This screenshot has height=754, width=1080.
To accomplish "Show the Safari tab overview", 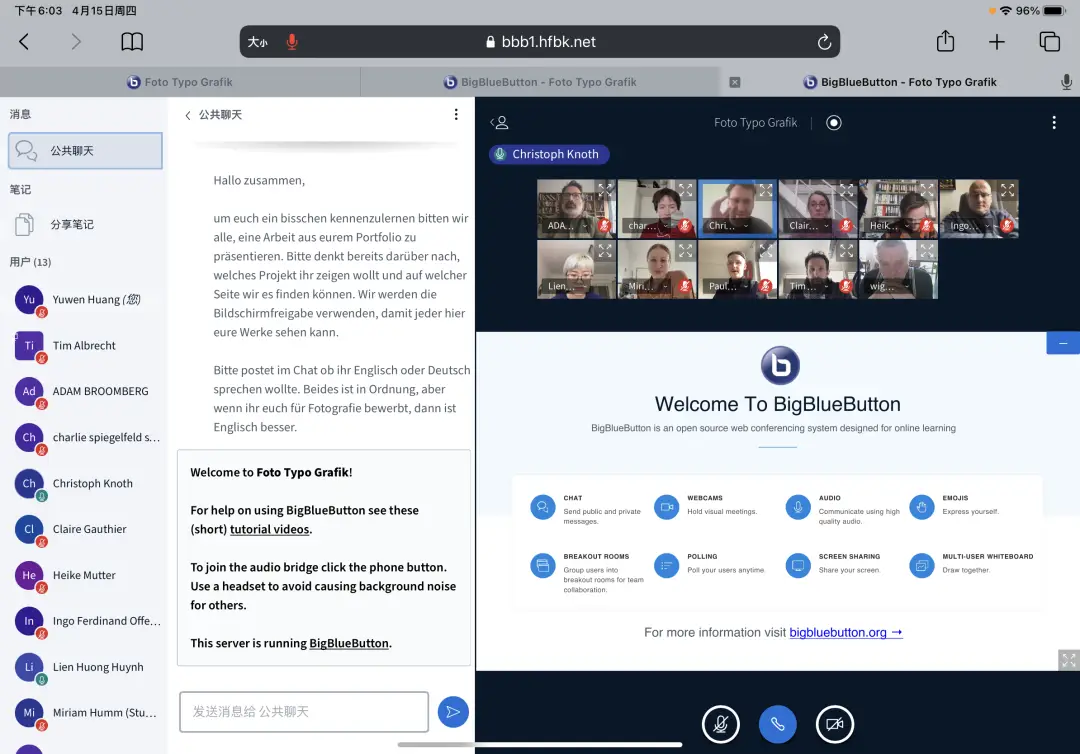I will [1049, 42].
